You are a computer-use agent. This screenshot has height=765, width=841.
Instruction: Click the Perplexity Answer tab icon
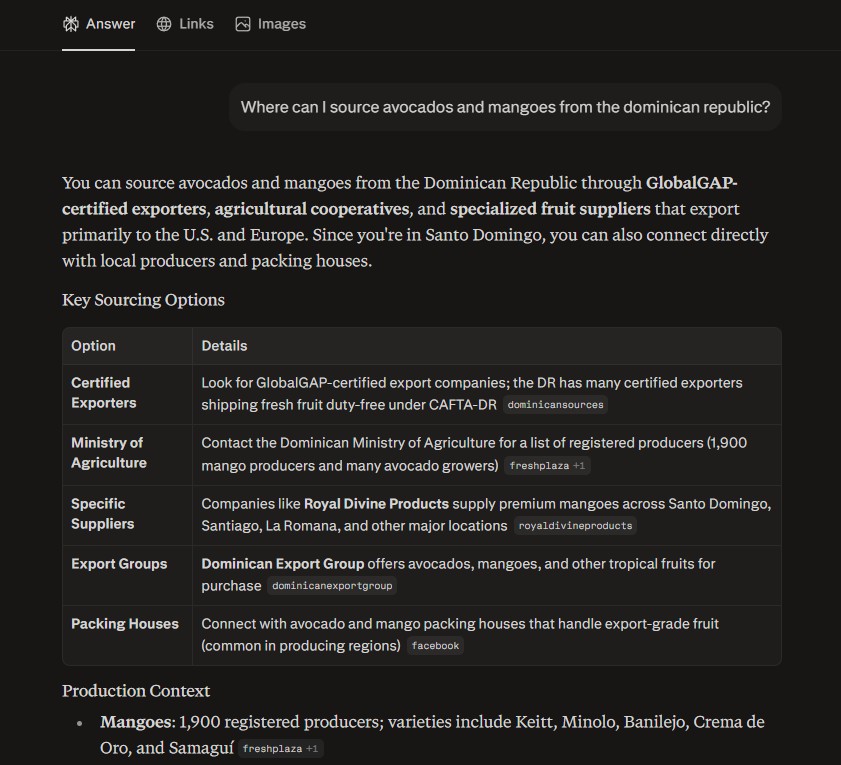[x=70, y=24]
